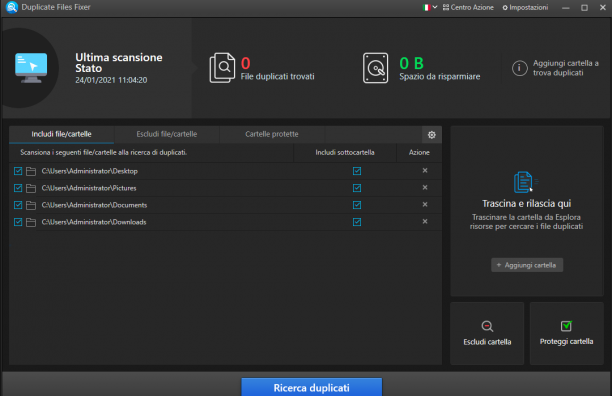Uncheck the Desktop folder checkbox
Image resolution: width=612 pixels, height=396 pixels.
[18, 171]
